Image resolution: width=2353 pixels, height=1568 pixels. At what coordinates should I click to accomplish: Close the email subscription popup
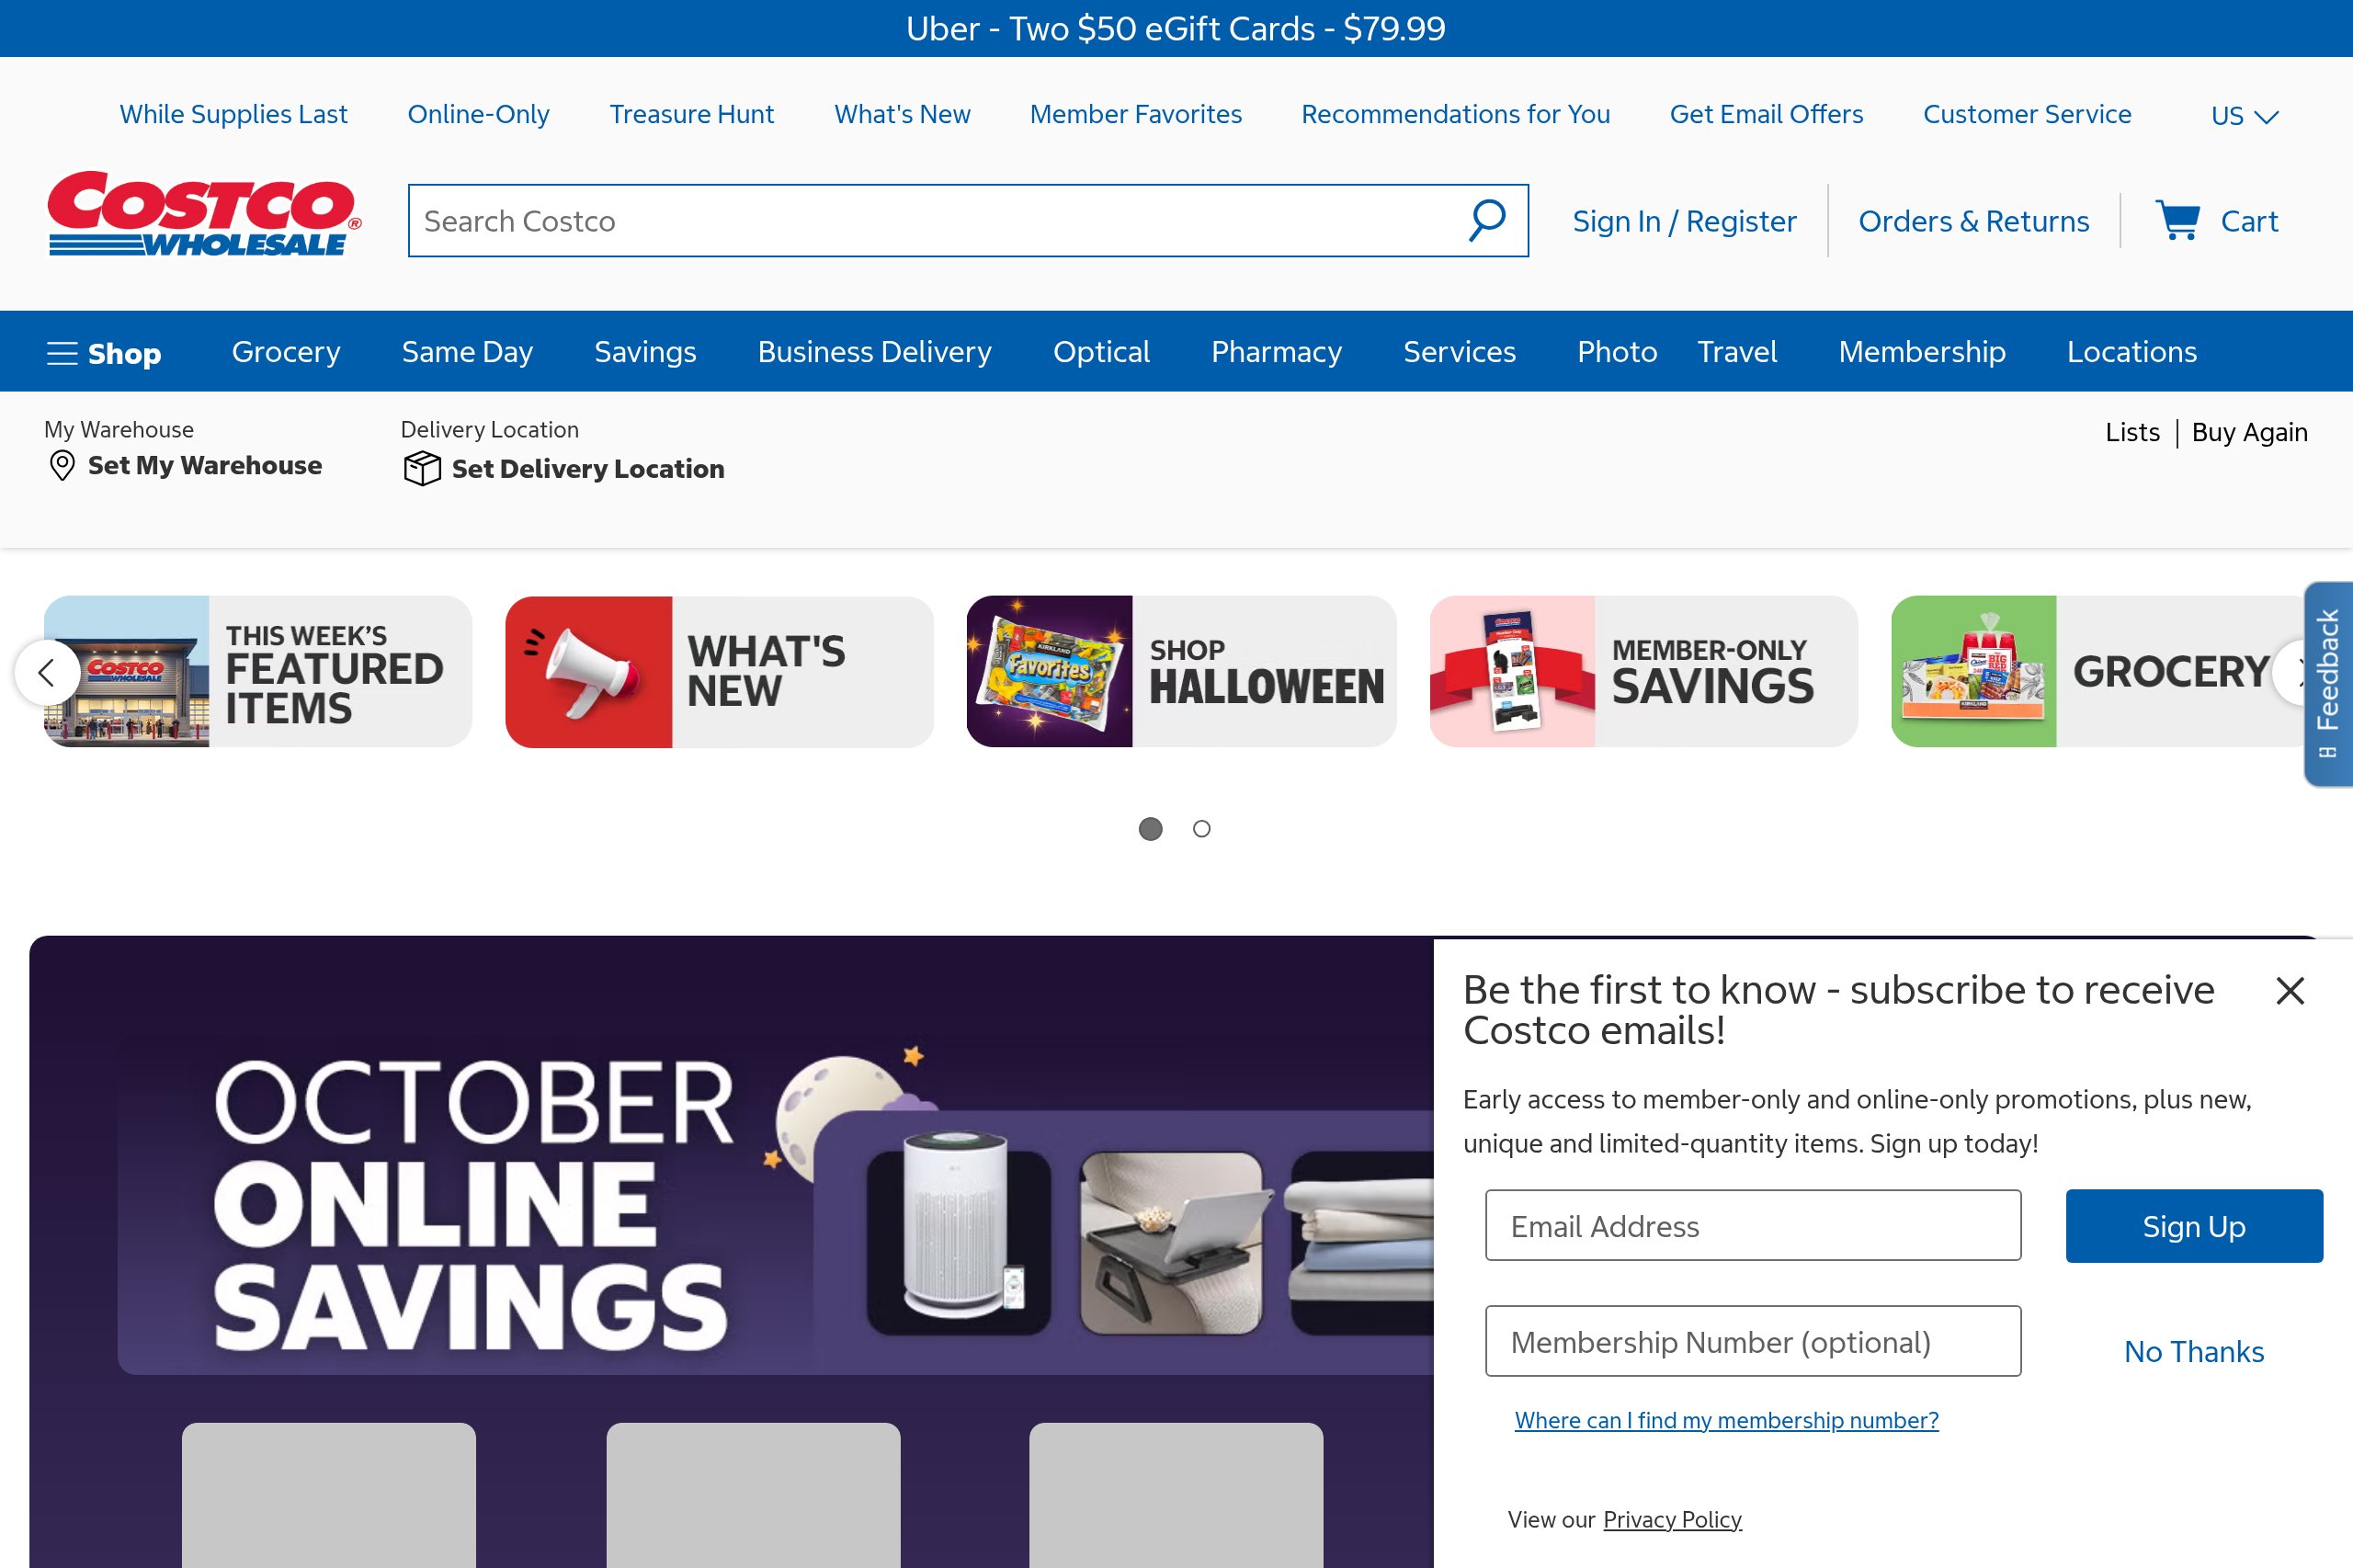(2290, 990)
